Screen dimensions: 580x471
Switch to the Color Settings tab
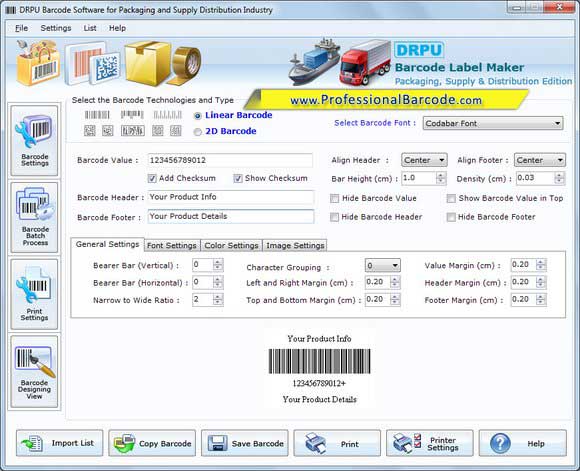pos(232,246)
